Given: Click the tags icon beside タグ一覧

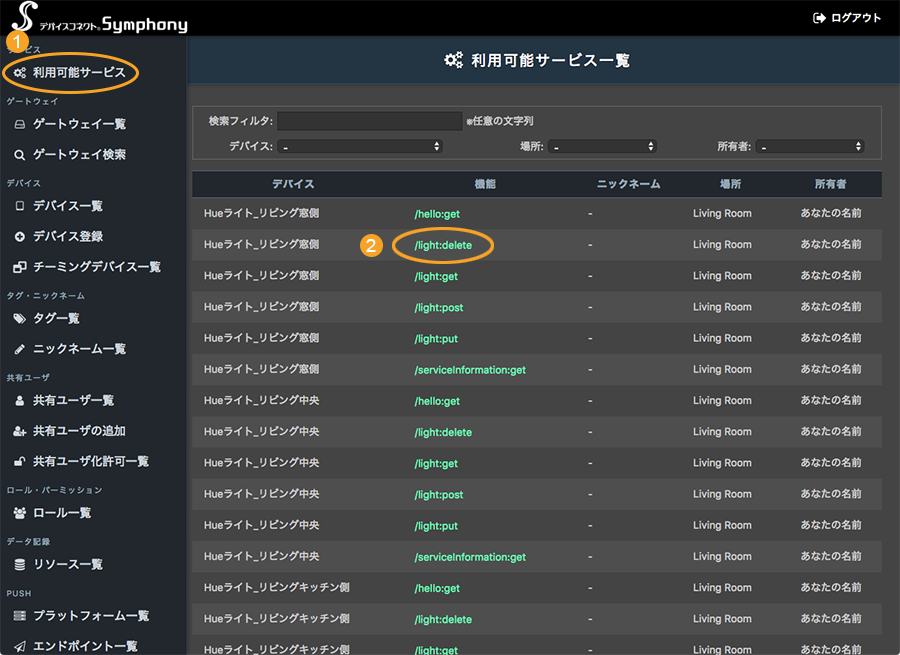Looking at the screenshot, I should pyautogui.click(x=20, y=318).
